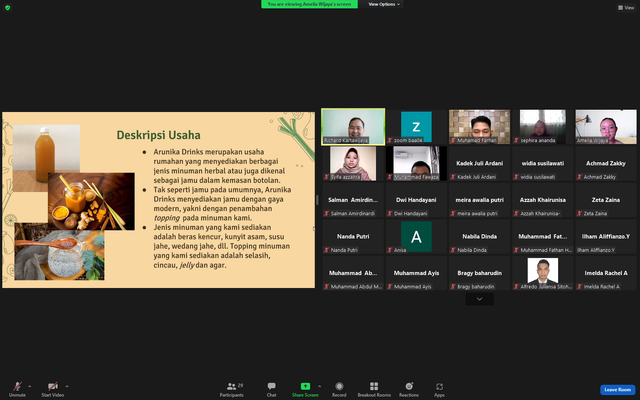Select the Ilham Aliffianzo.Y tile
The height and width of the screenshot is (400, 640).
coord(606,236)
